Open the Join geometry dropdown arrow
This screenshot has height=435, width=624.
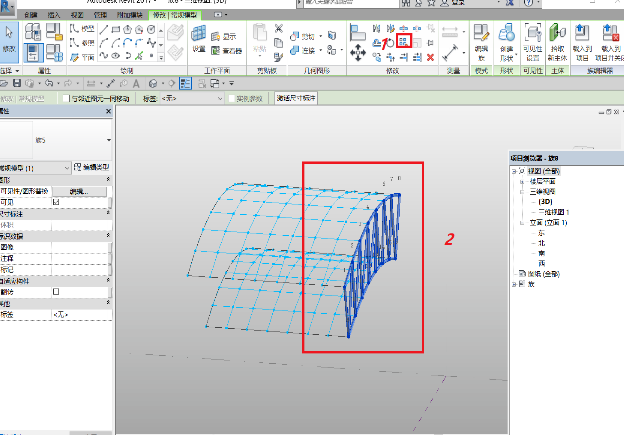320,51
